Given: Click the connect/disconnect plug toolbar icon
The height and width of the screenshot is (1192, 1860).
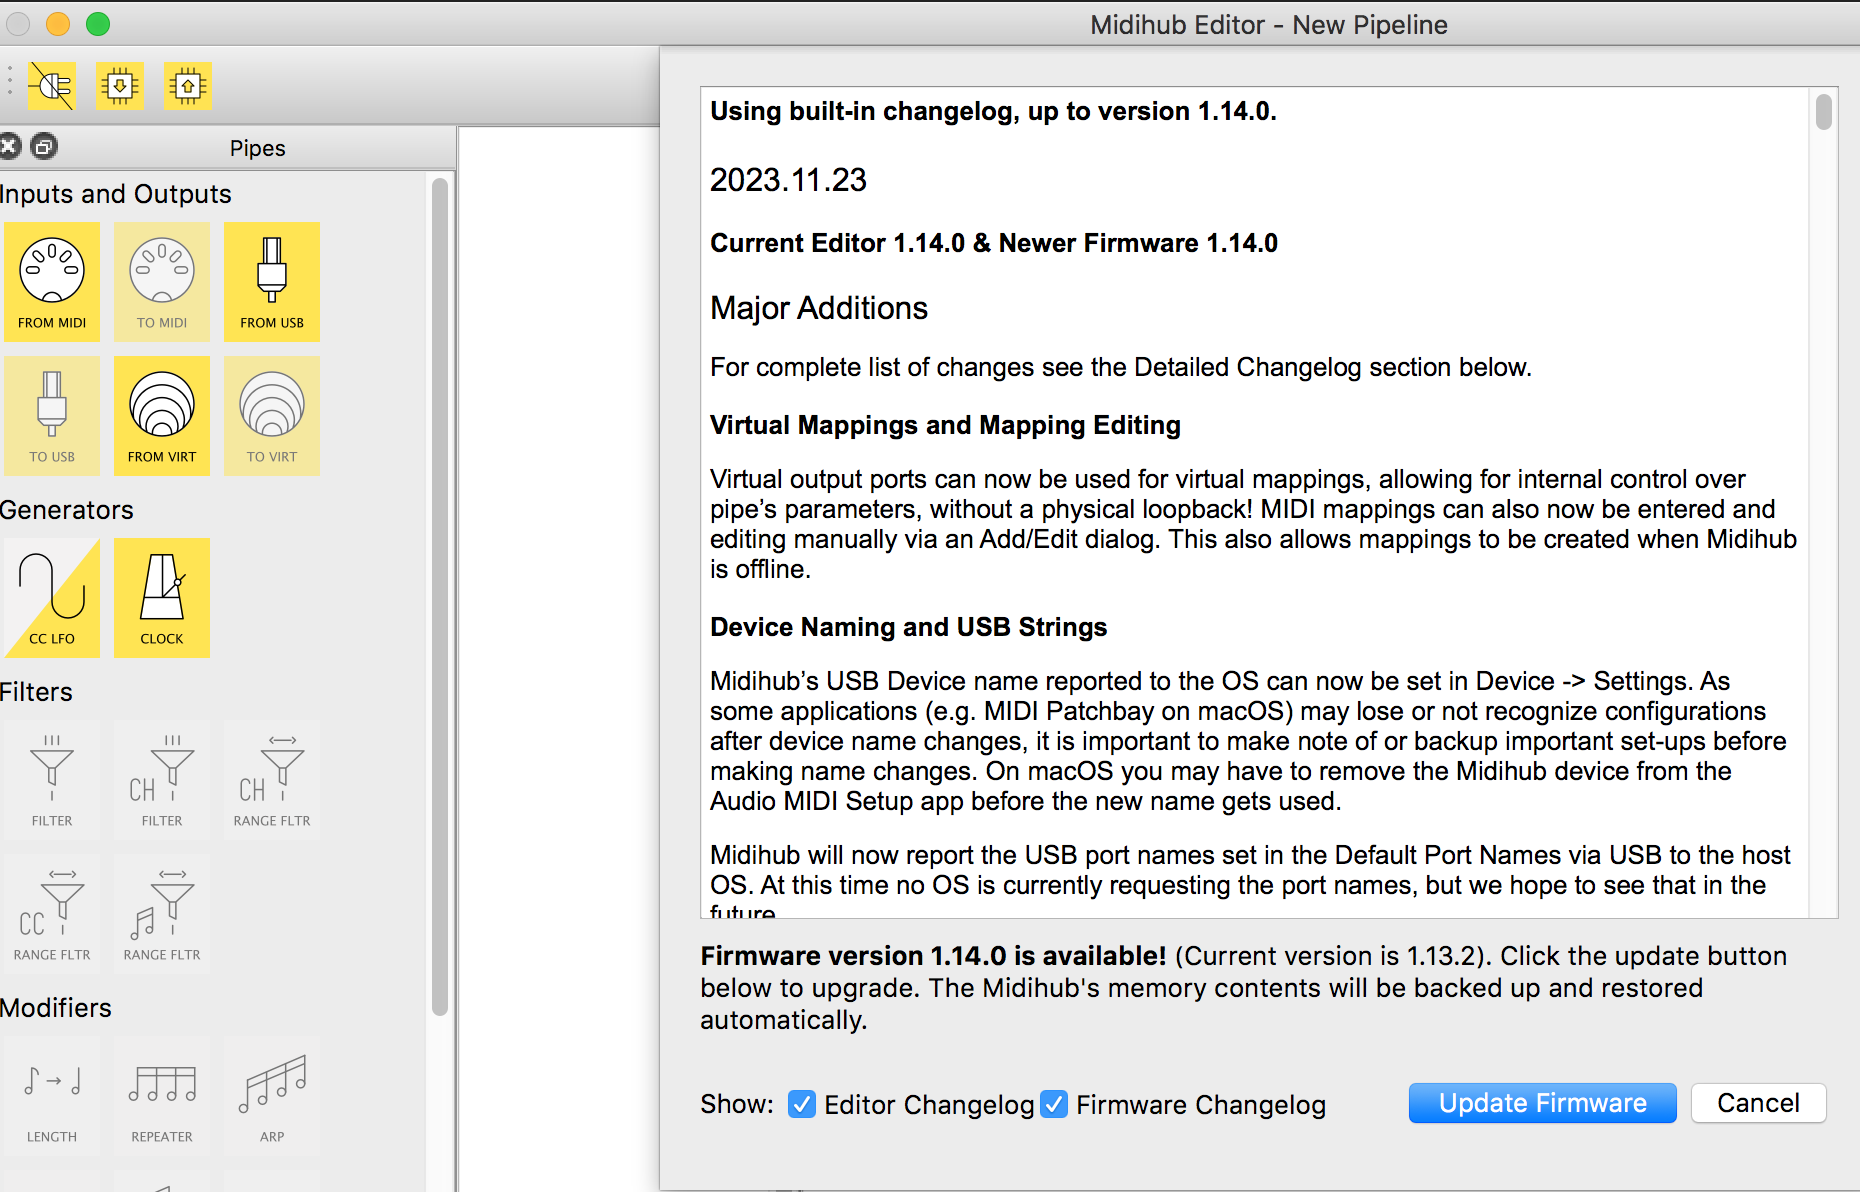Looking at the screenshot, I should click(51, 86).
